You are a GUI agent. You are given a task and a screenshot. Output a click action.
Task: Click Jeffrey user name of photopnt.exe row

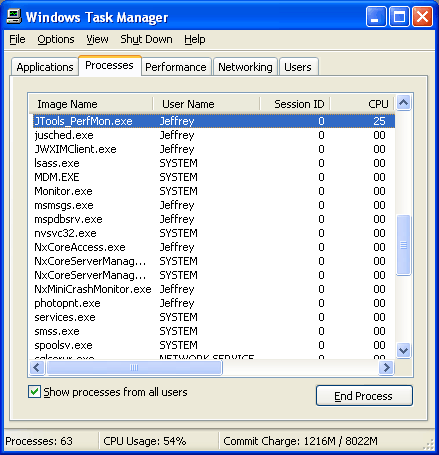pos(177,303)
